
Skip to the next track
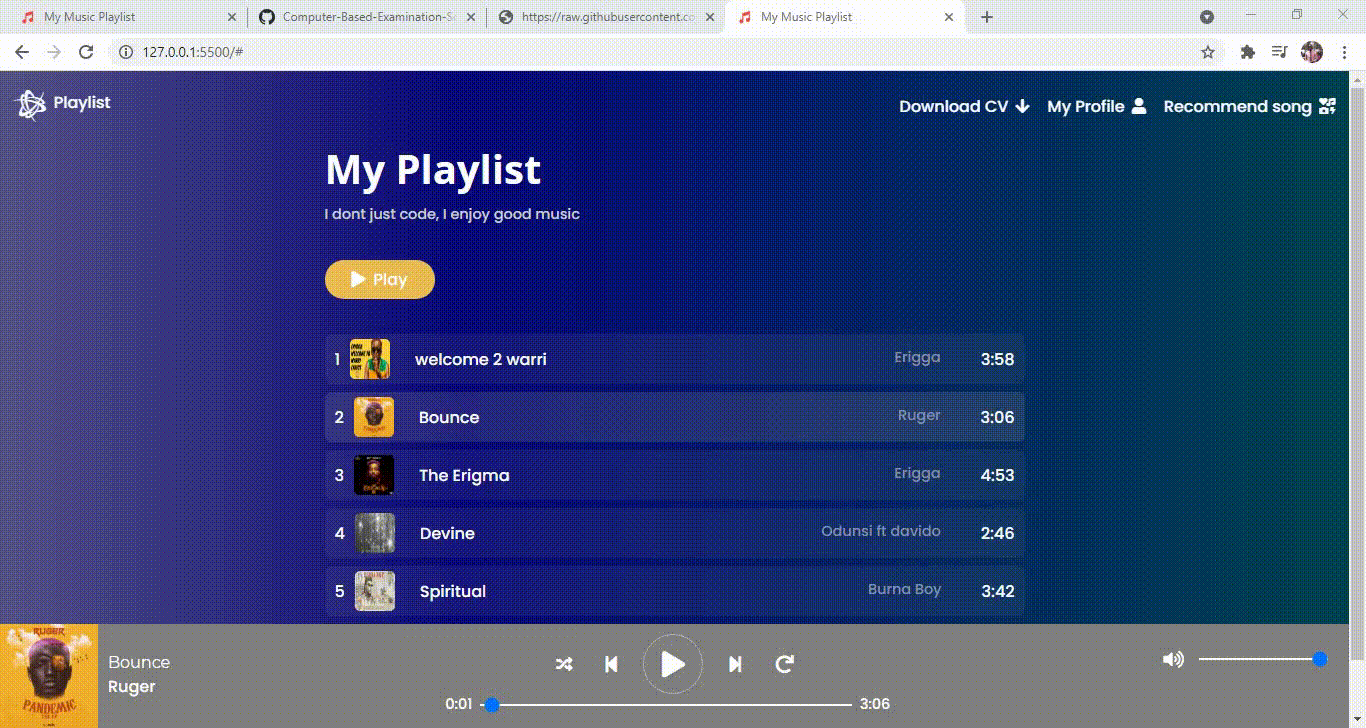(x=735, y=664)
